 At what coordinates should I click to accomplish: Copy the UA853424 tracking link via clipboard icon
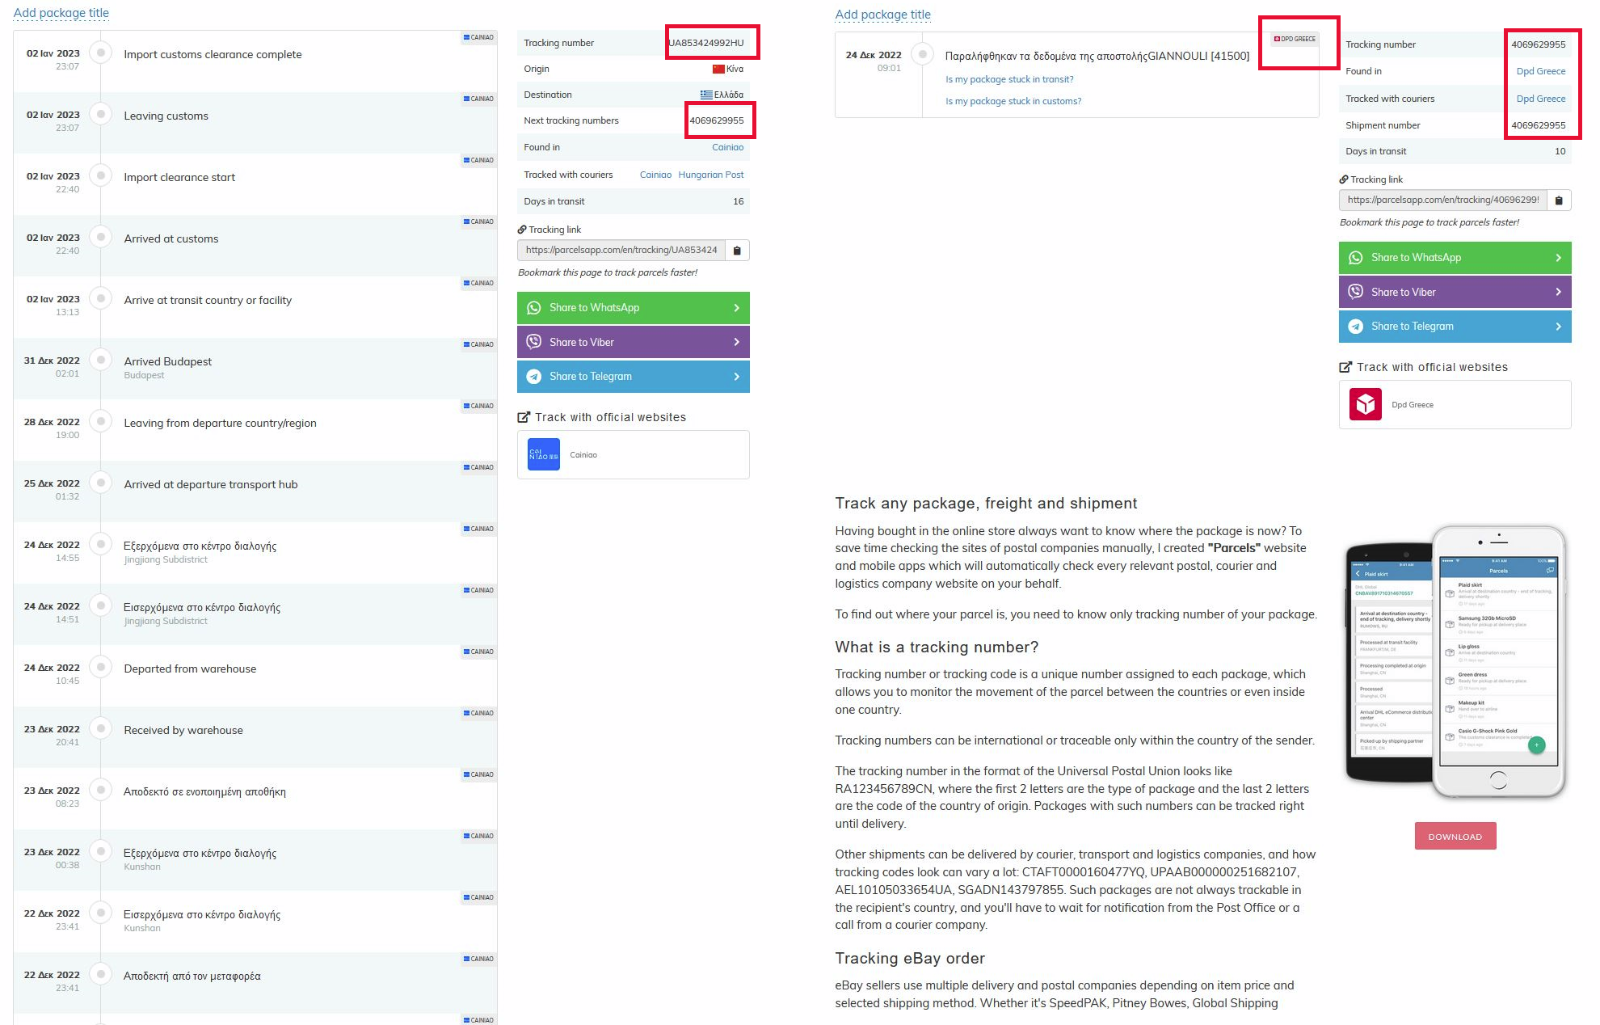pyautogui.click(x=737, y=251)
